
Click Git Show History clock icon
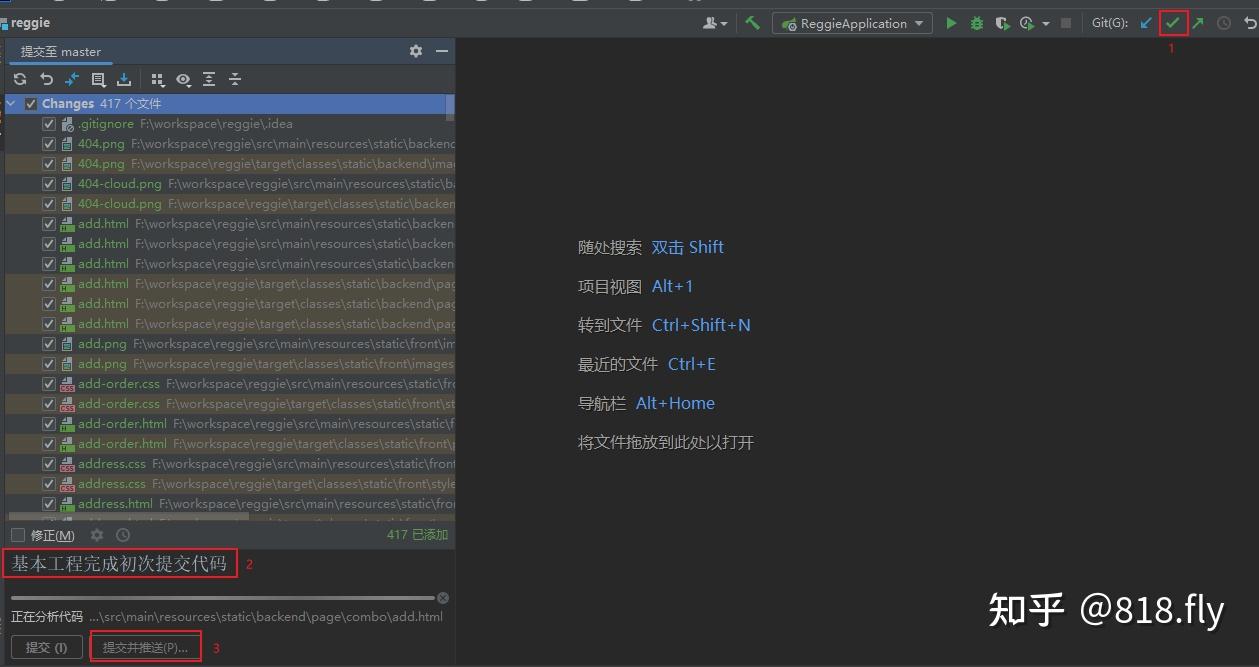pyautogui.click(x=1224, y=23)
